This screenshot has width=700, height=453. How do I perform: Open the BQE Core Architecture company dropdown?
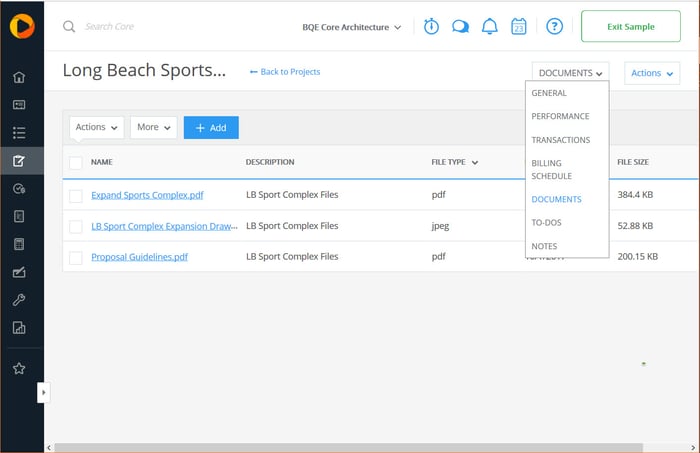point(352,27)
